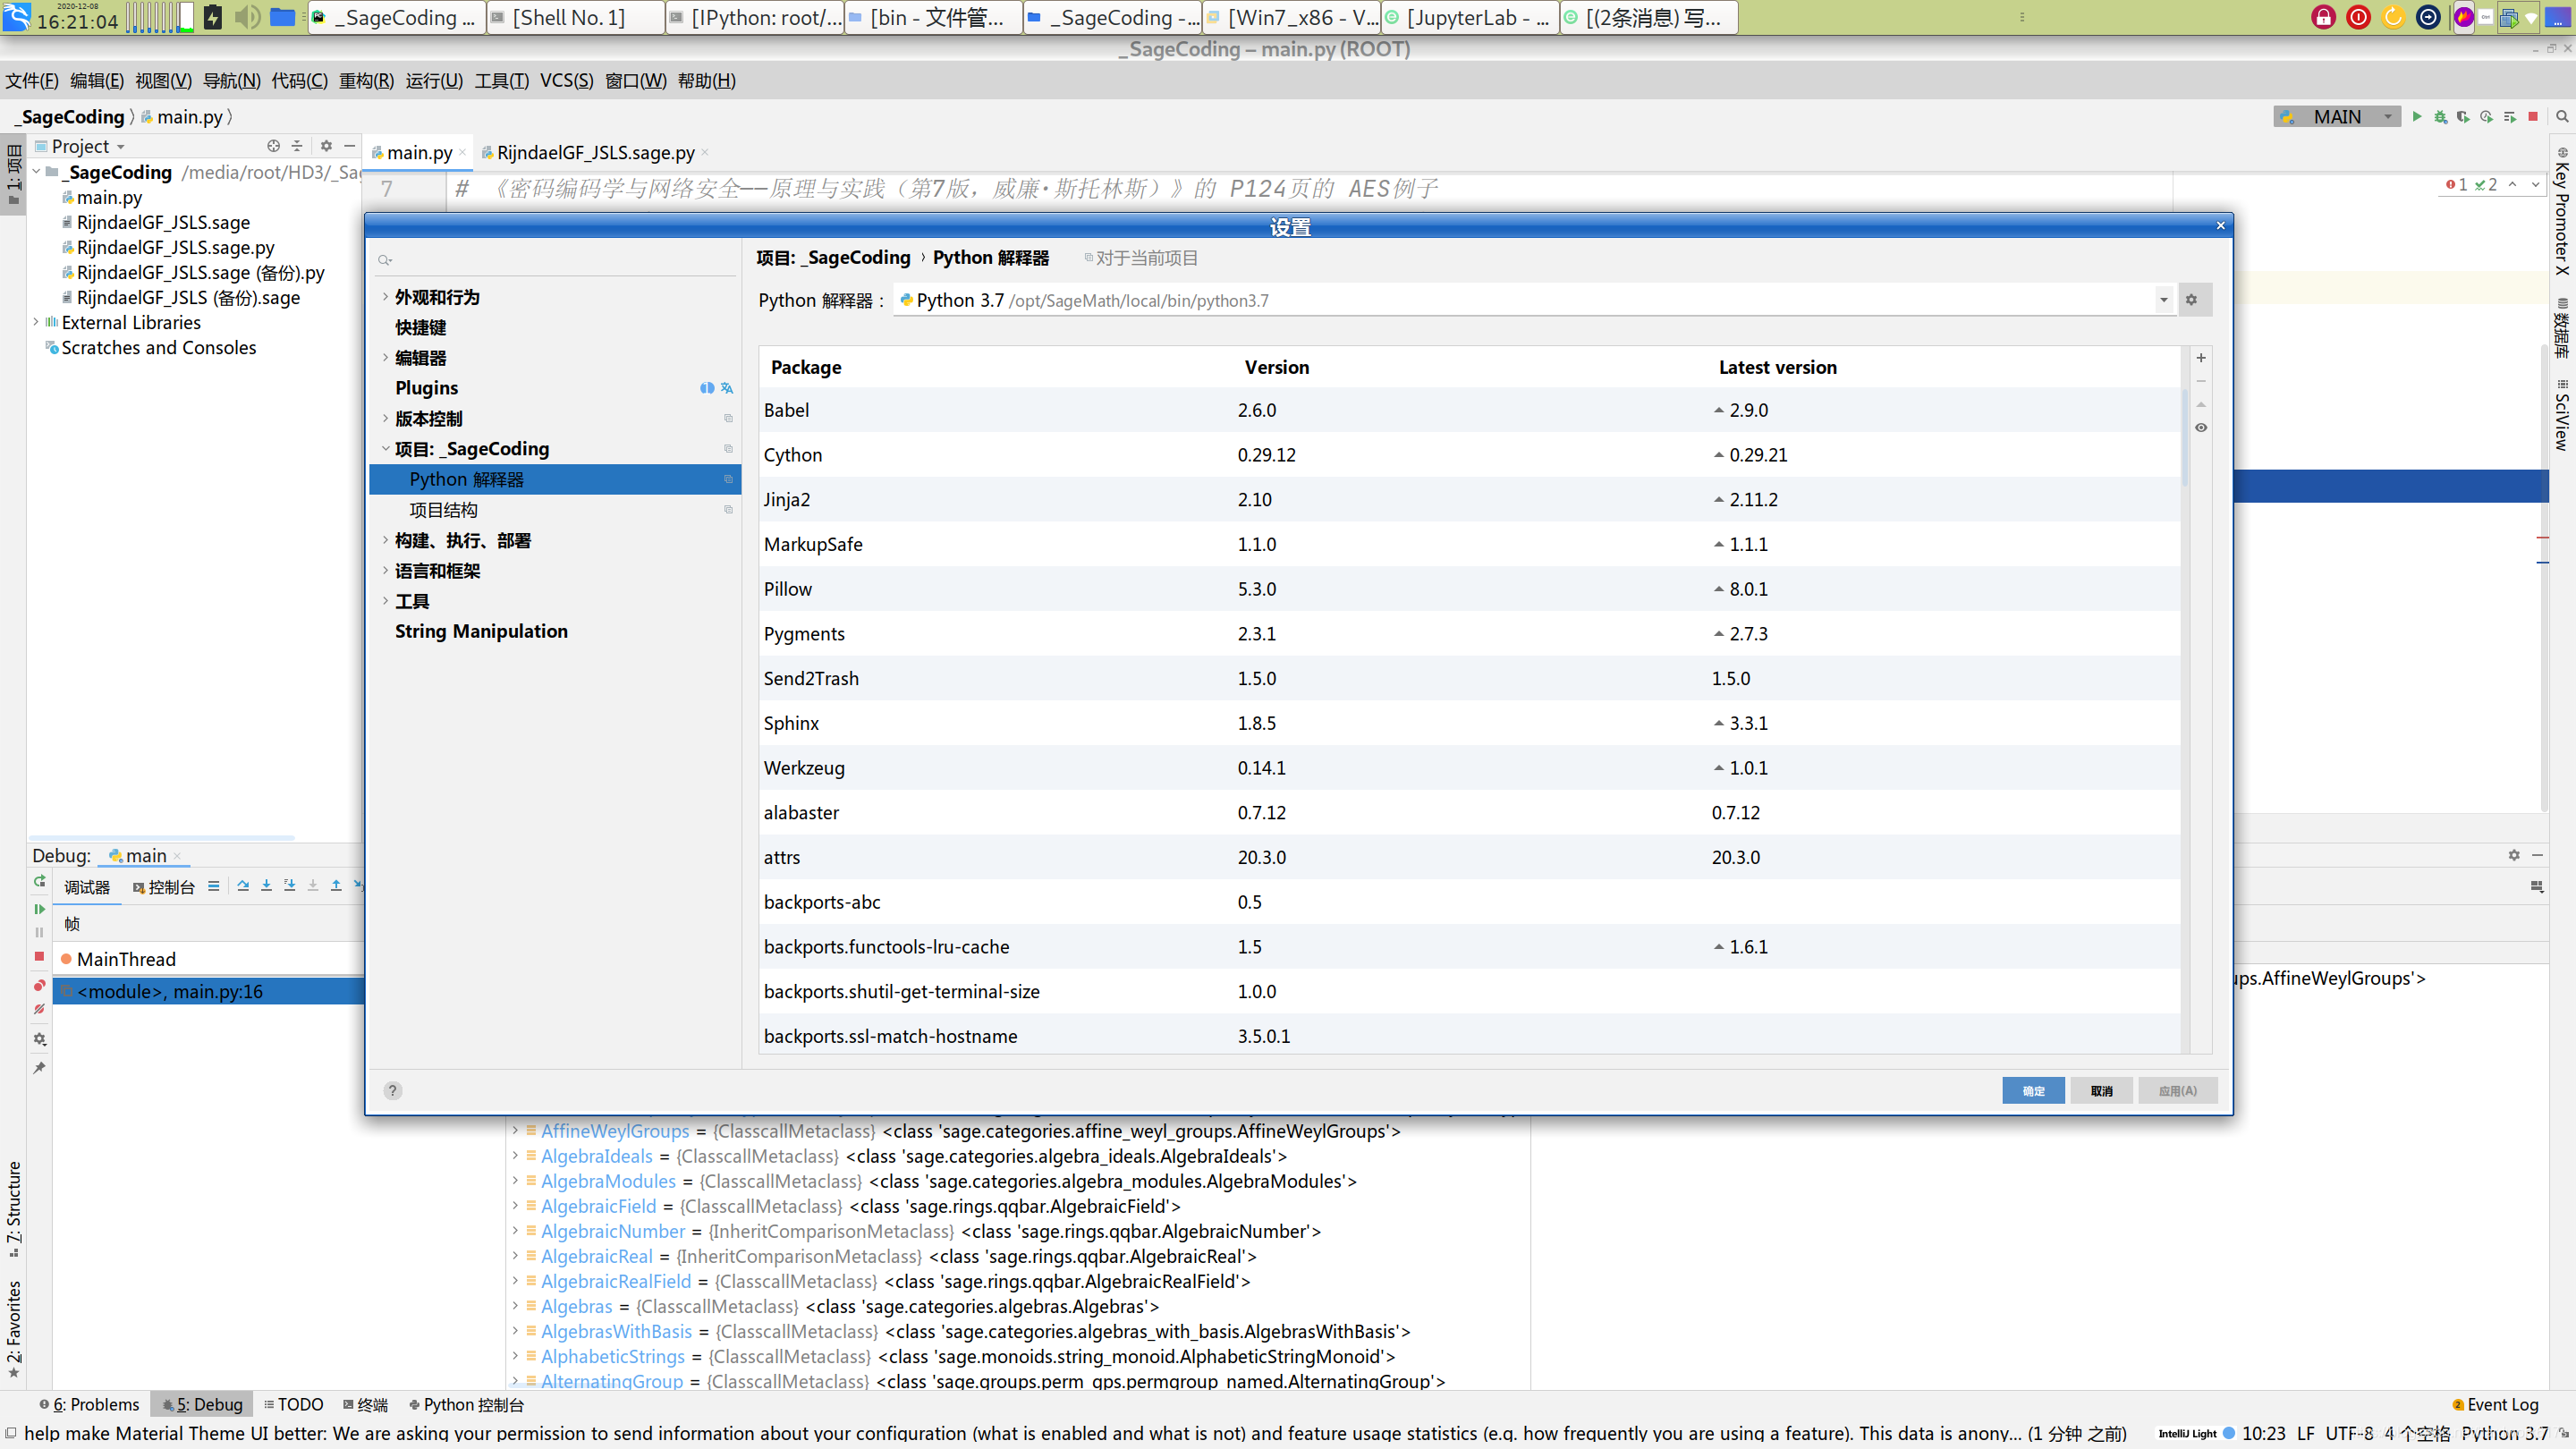Open the 运行(U) menu
The width and height of the screenshot is (2576, 1449).
(434, 81)
